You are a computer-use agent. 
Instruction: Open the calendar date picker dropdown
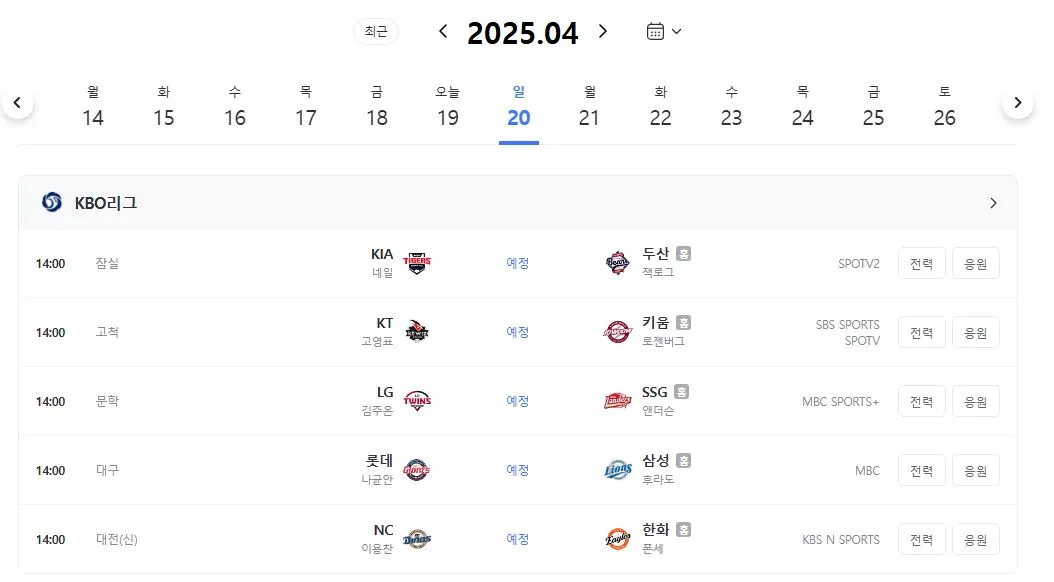coord(663,32)
